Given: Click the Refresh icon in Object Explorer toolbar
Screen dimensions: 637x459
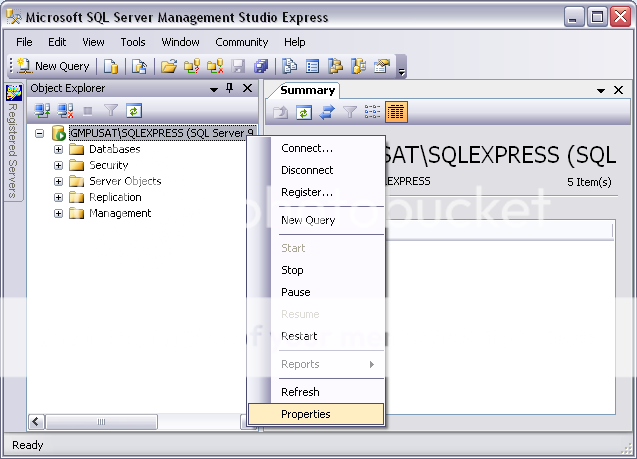Looking at the screenshot, I should click(x=134, y=110).
